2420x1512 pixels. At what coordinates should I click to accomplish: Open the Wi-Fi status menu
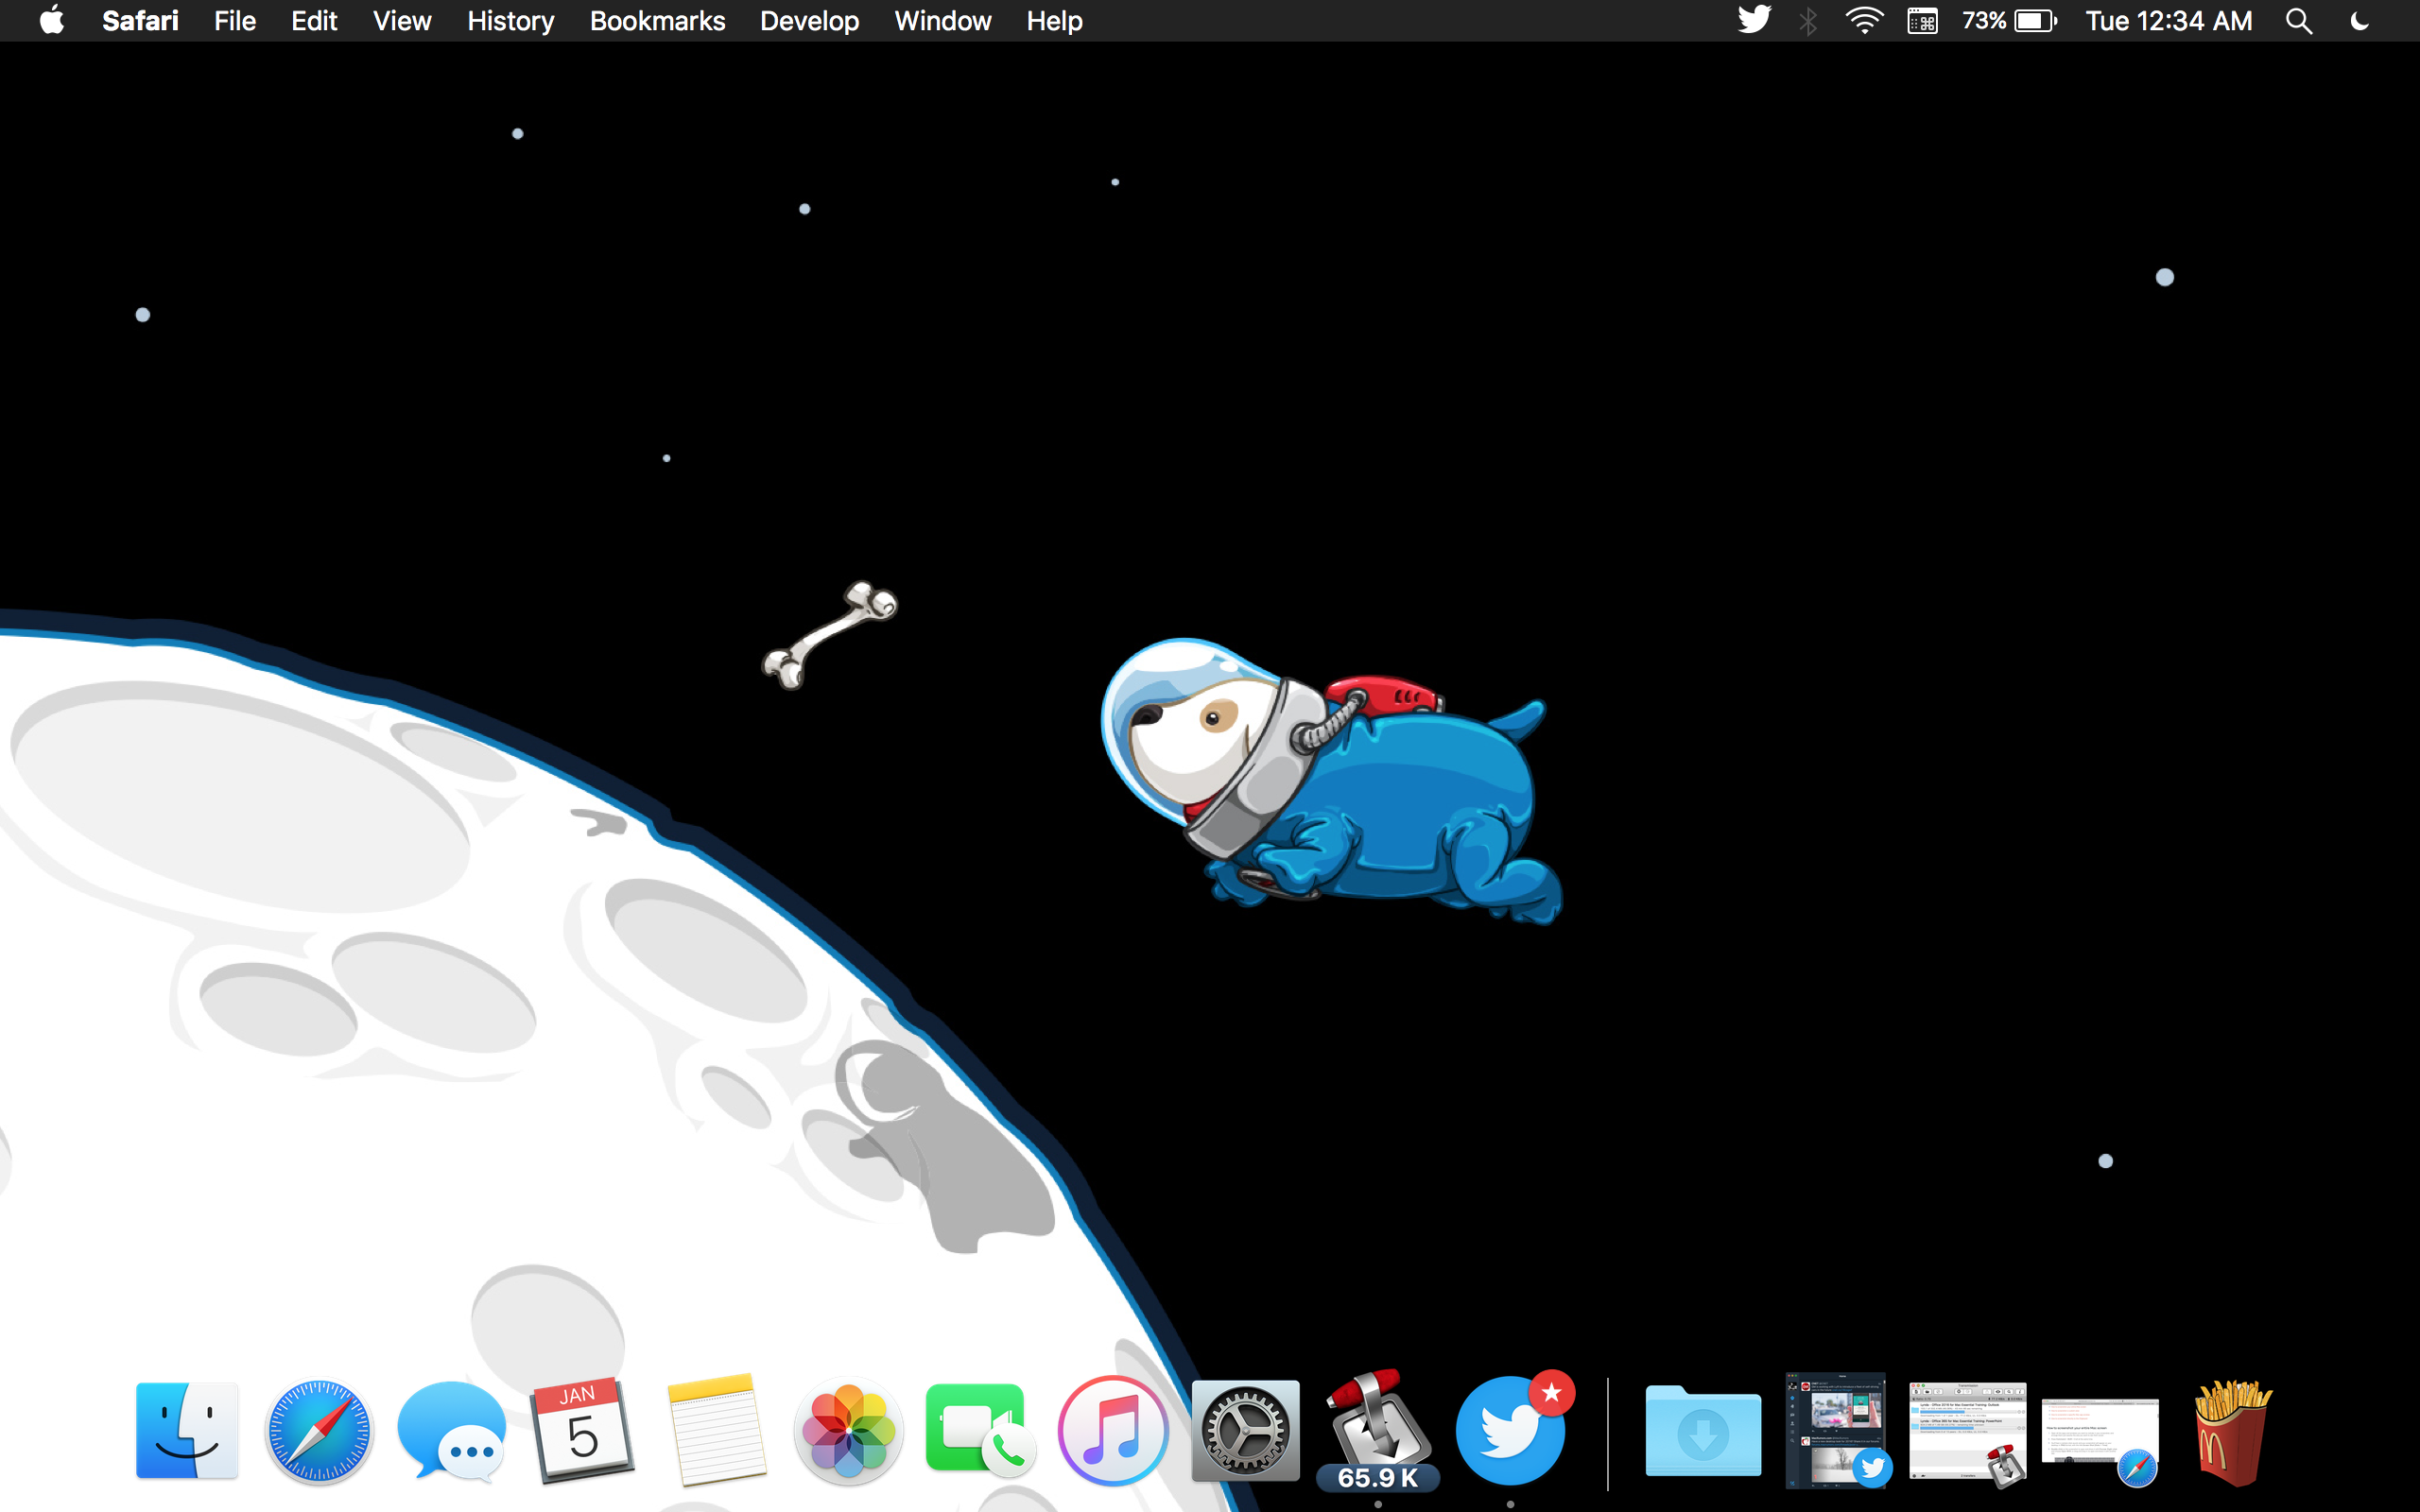coord(1864,21)
